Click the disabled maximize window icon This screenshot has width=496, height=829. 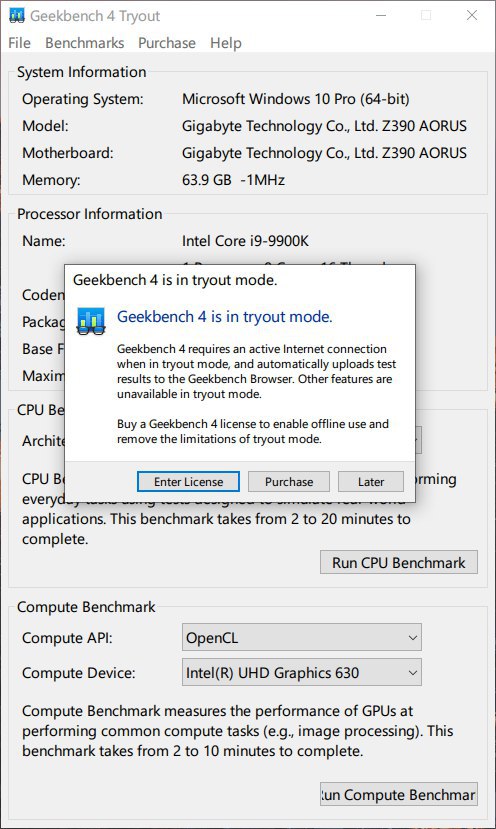pyautogui.click(x=426, y=15)
